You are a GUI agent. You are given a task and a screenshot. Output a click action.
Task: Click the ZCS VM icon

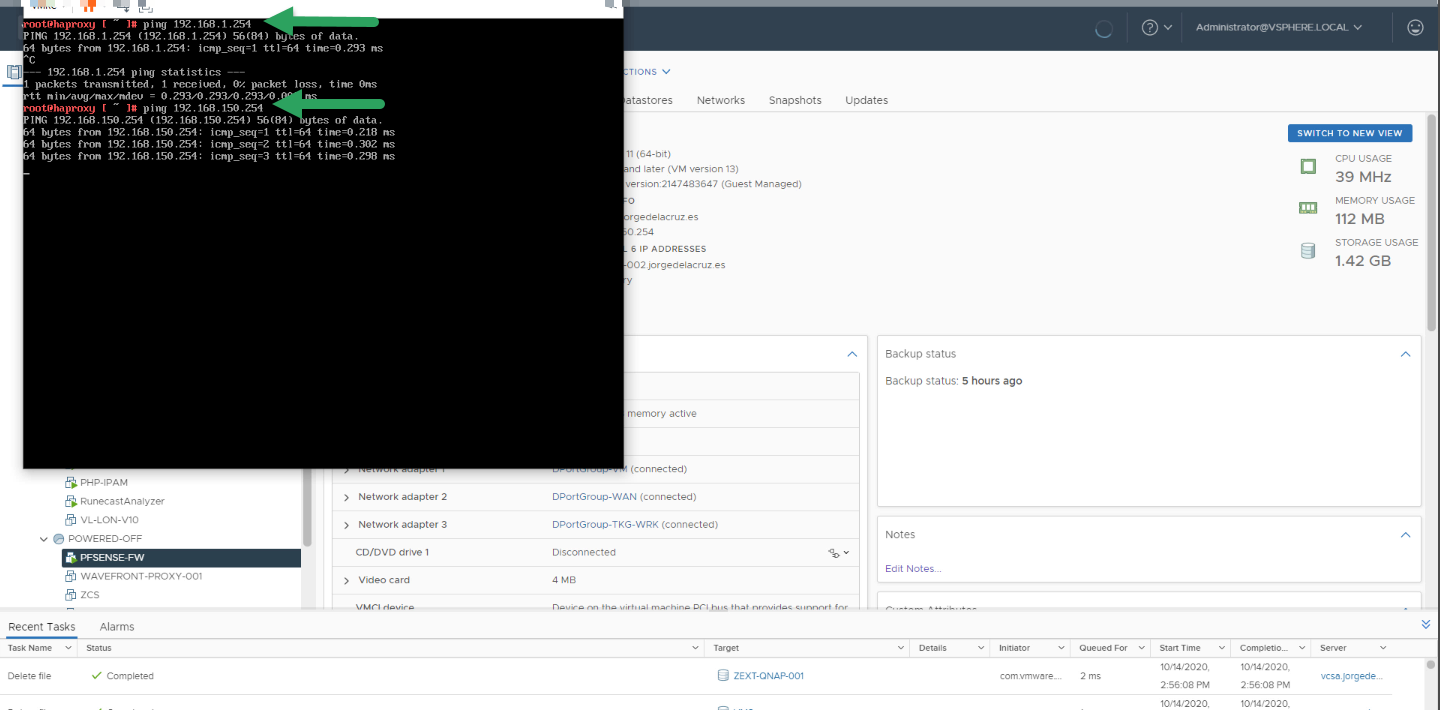[x=71, y=595]
